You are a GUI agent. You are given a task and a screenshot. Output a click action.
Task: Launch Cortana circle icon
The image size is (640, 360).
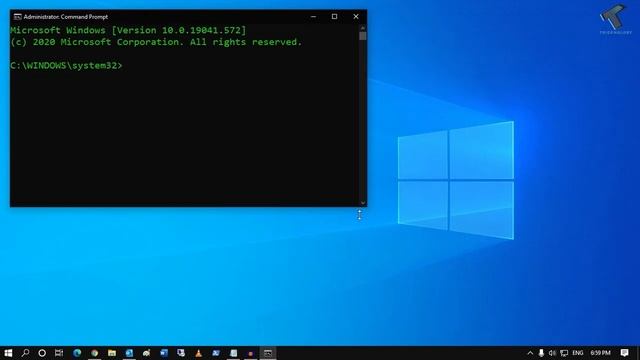pyautogui.click(x=42, y=353)
